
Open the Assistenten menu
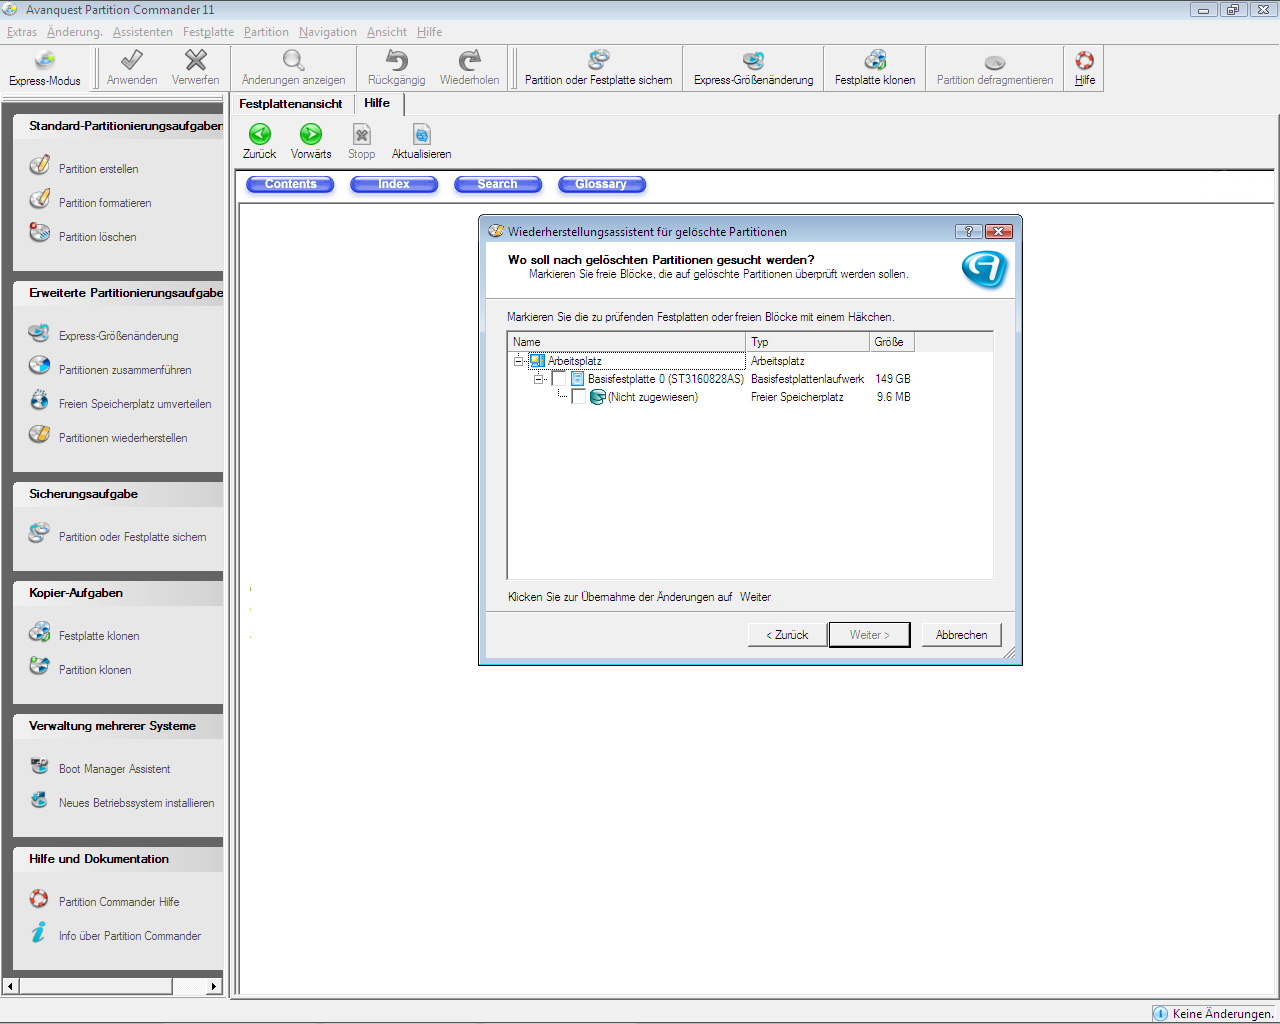coord(143,32)
